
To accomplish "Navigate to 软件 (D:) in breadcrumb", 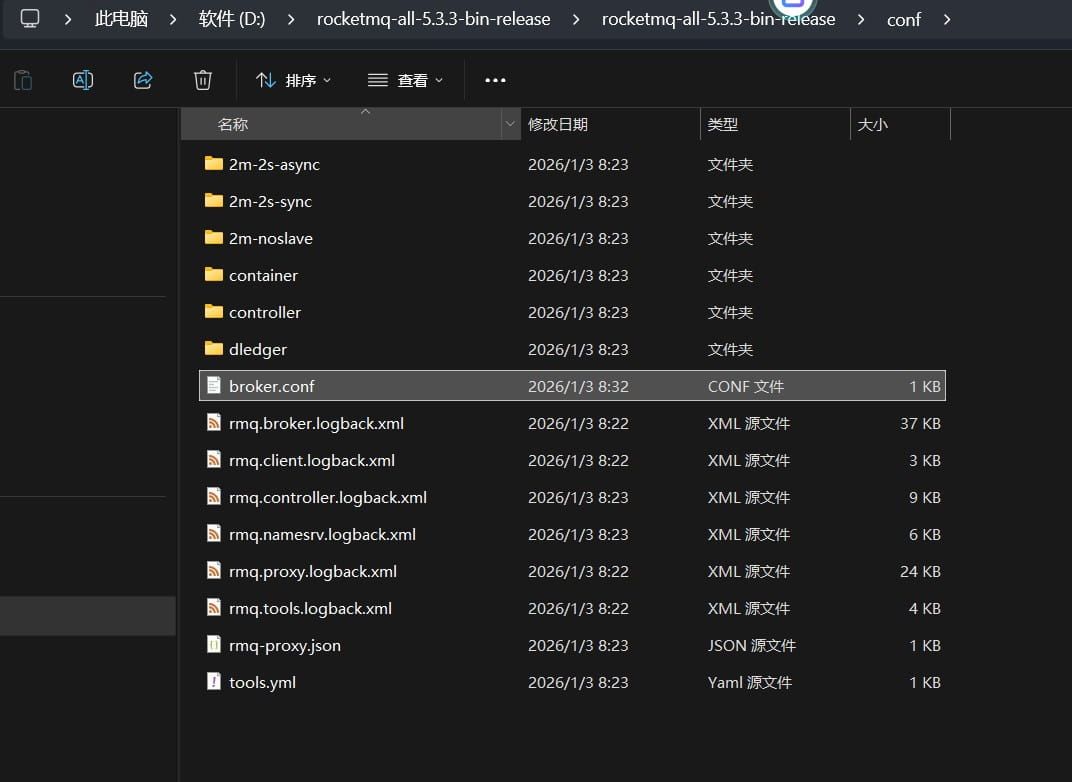I will tap(231, 19).
